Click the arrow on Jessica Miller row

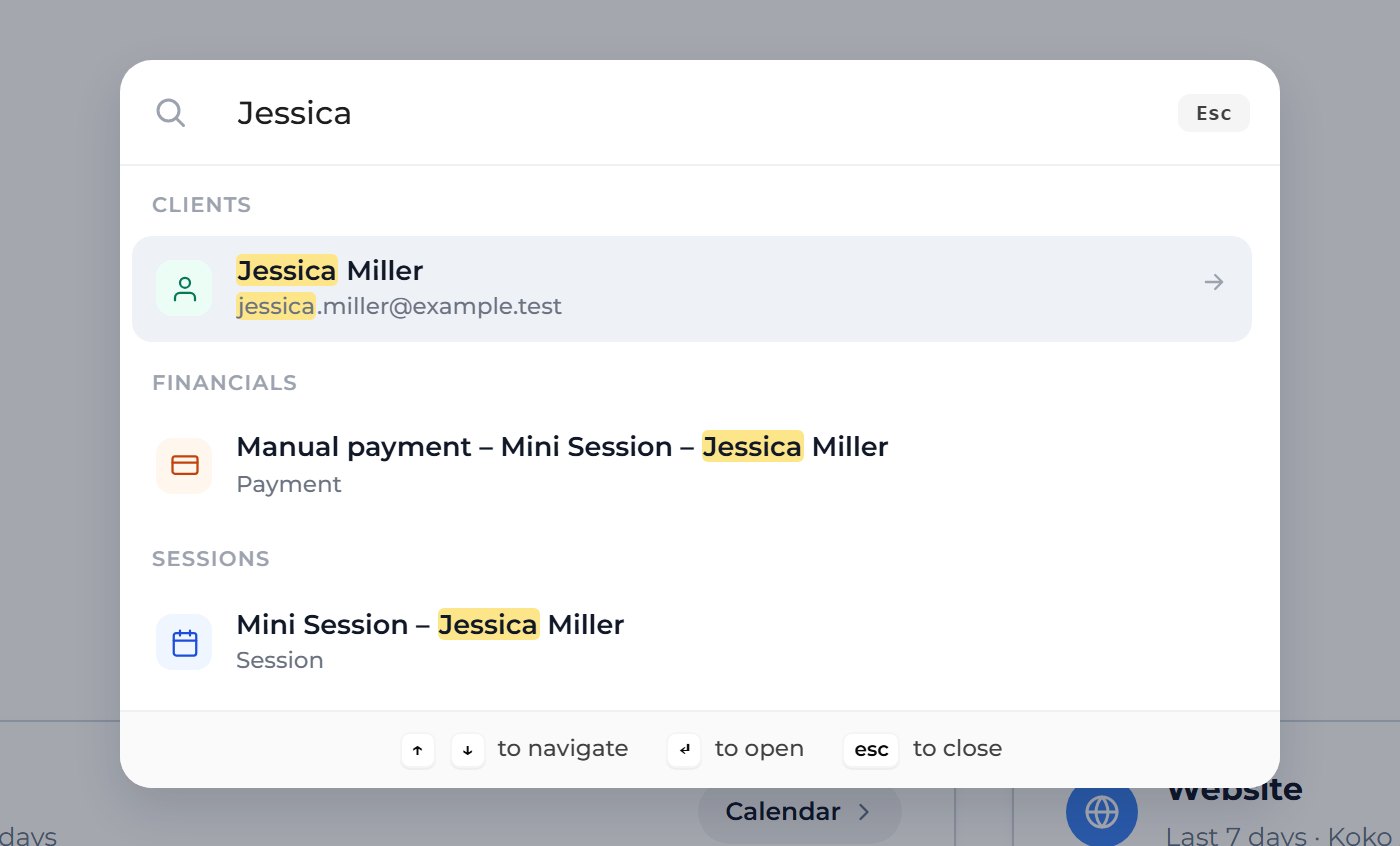1214,283
